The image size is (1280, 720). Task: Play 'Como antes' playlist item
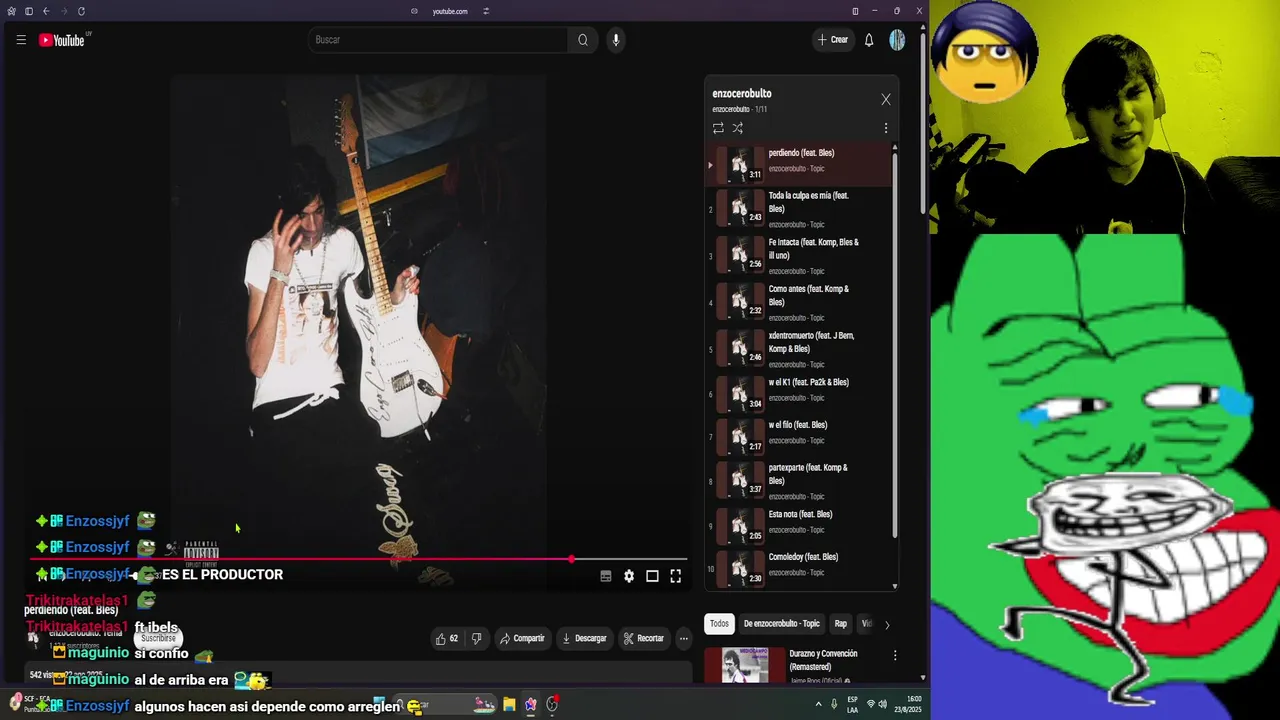point(800,302)
